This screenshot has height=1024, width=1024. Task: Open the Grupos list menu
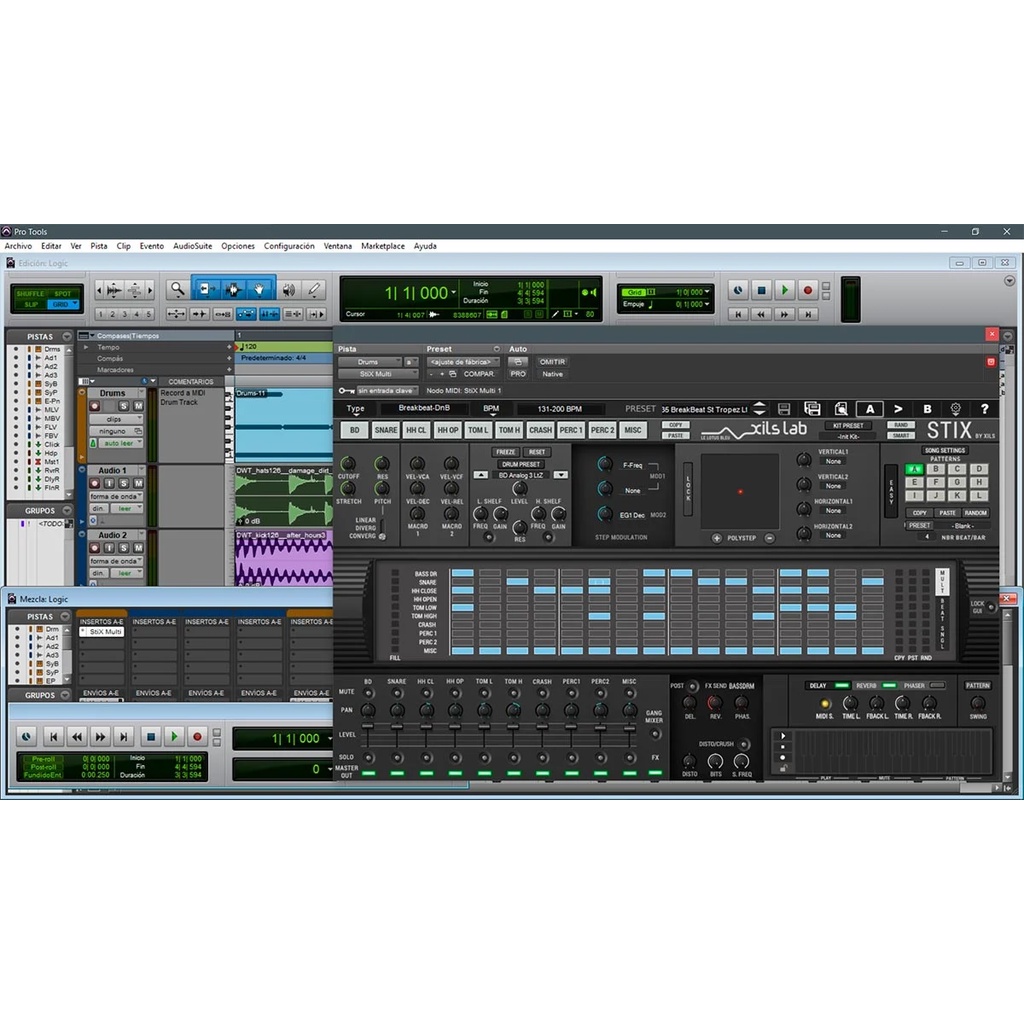[67, 511]
